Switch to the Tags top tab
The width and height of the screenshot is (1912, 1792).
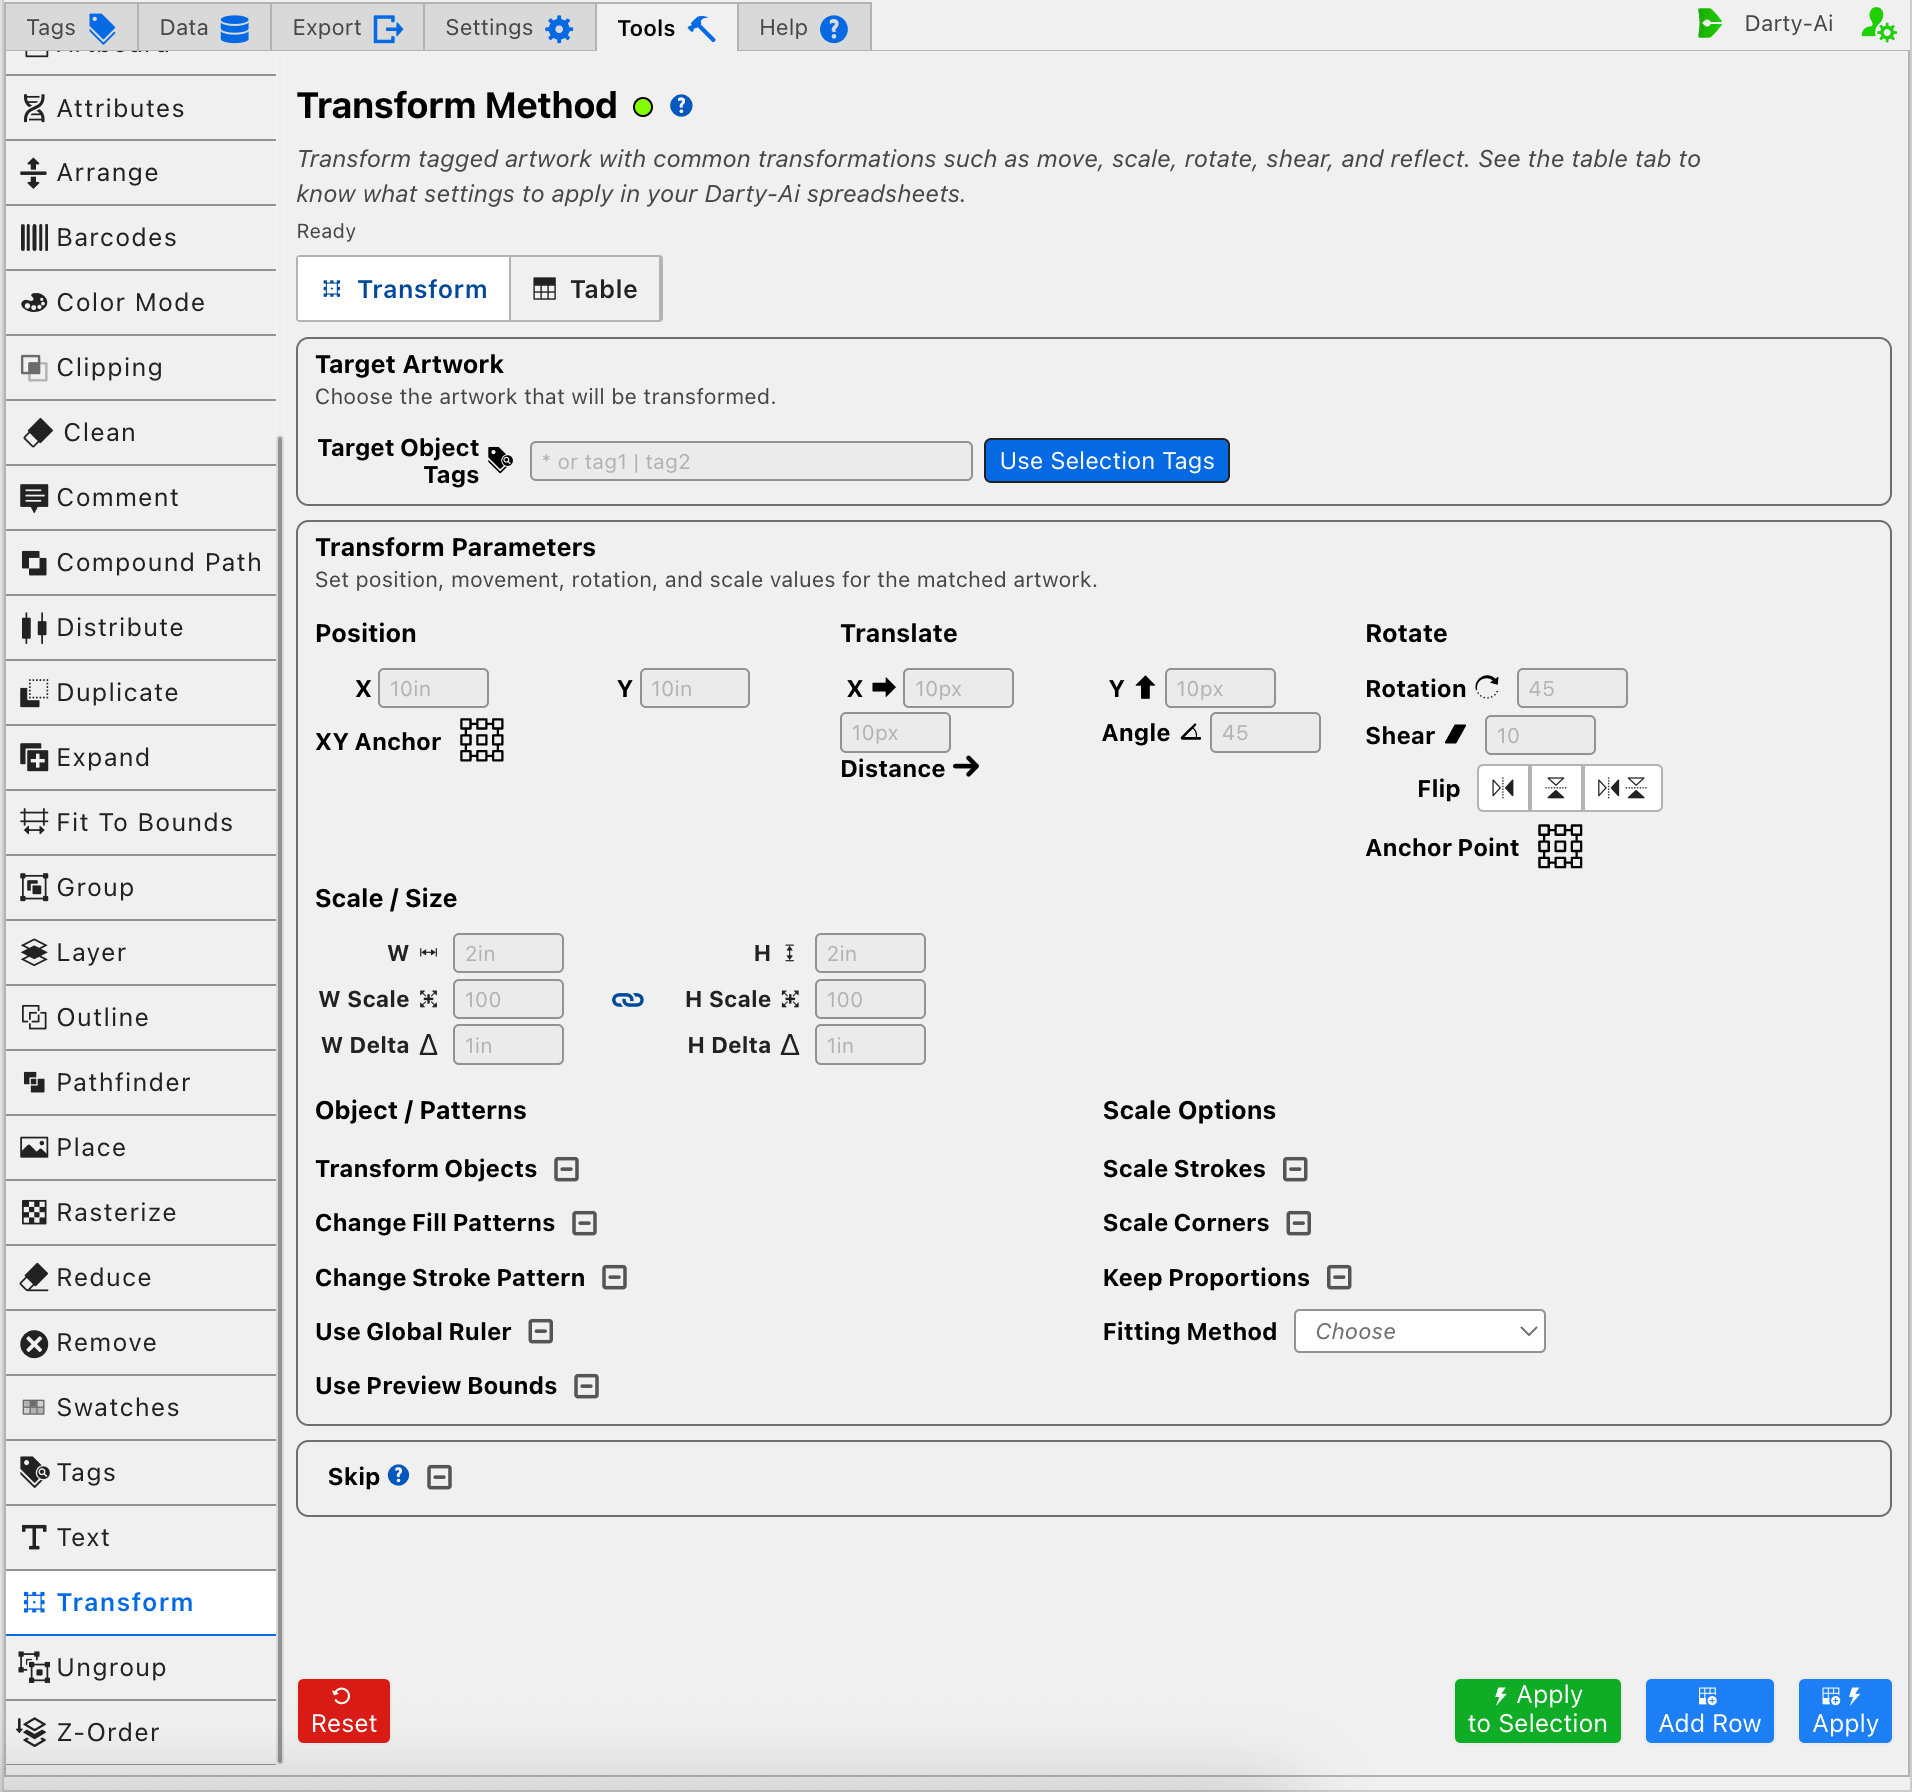70,27
